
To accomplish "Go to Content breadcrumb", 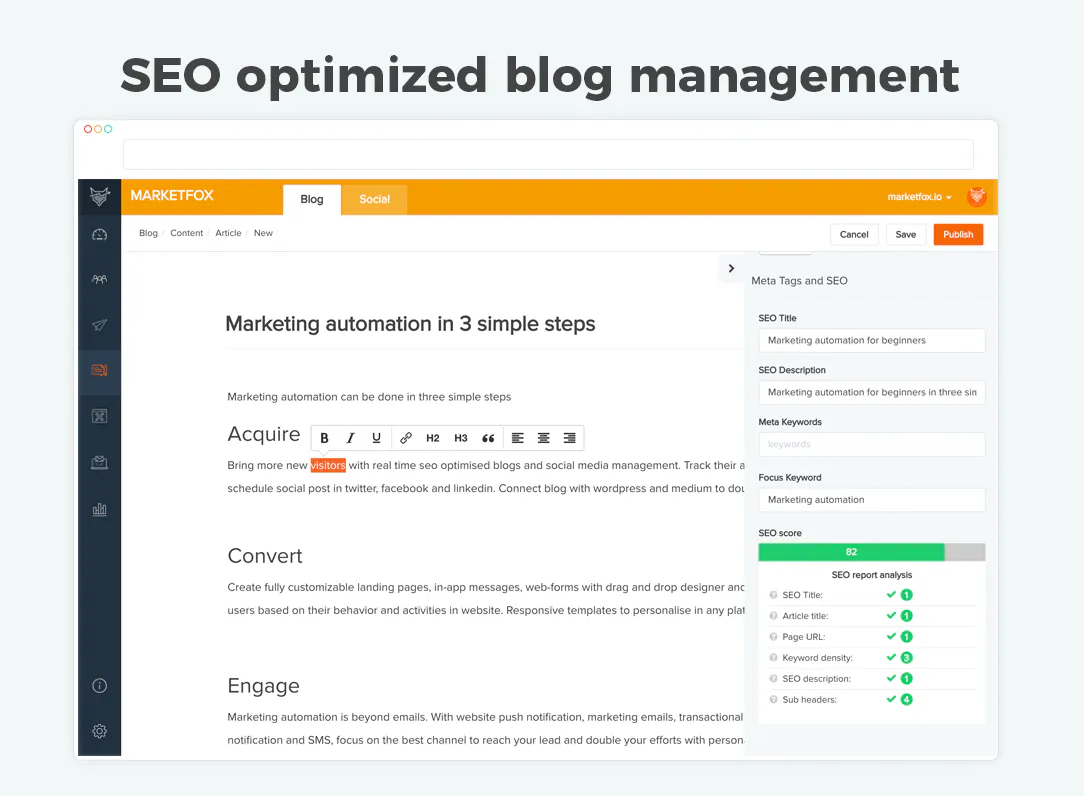I will 187,233.
